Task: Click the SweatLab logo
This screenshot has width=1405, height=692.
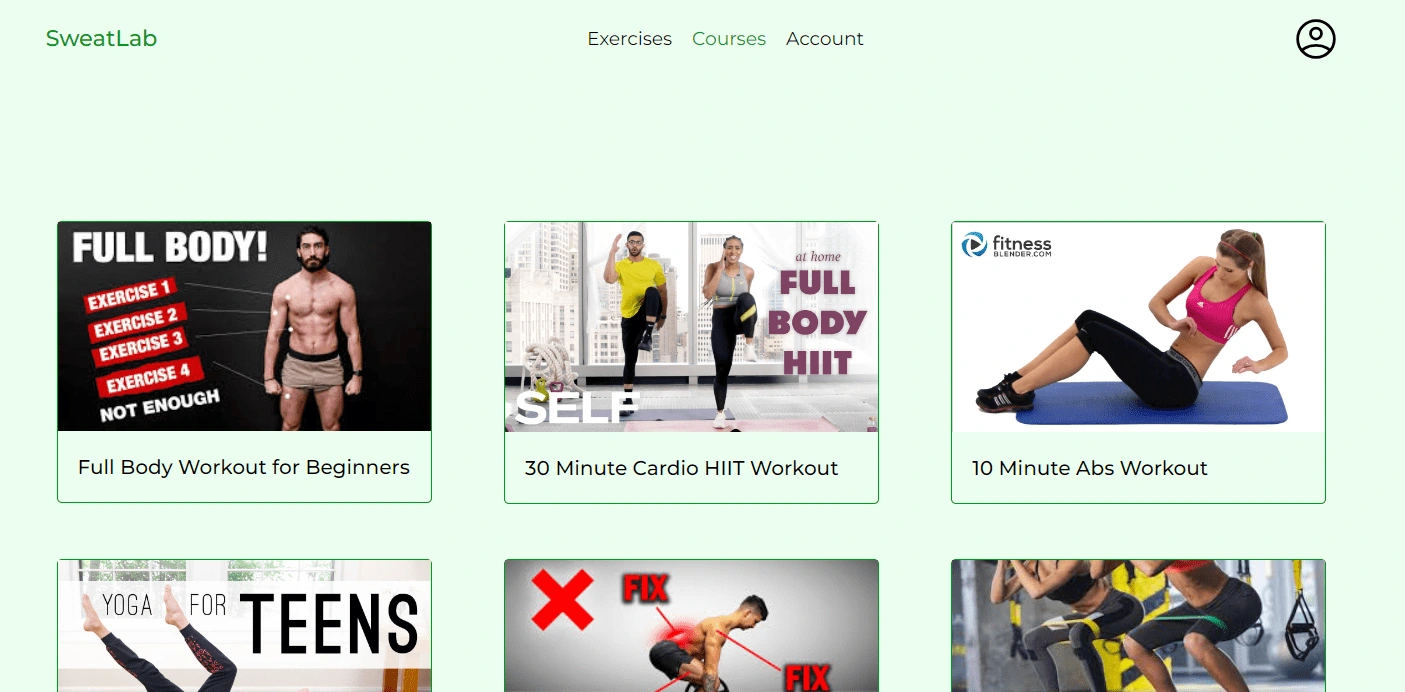Action: pyautogui.click(x=101, y=39)
